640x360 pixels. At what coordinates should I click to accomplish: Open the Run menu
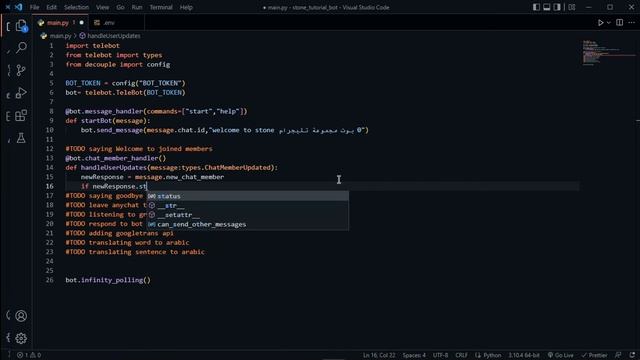137,7
